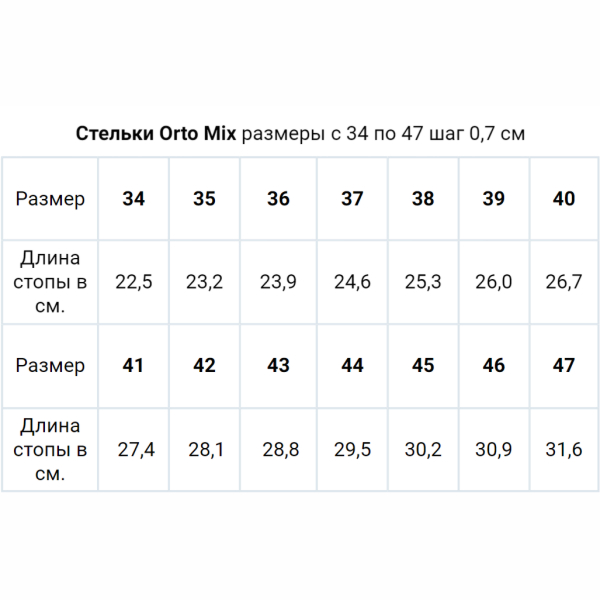Click the foot length value 22,5
600x600 pixels.
[134, 282]
